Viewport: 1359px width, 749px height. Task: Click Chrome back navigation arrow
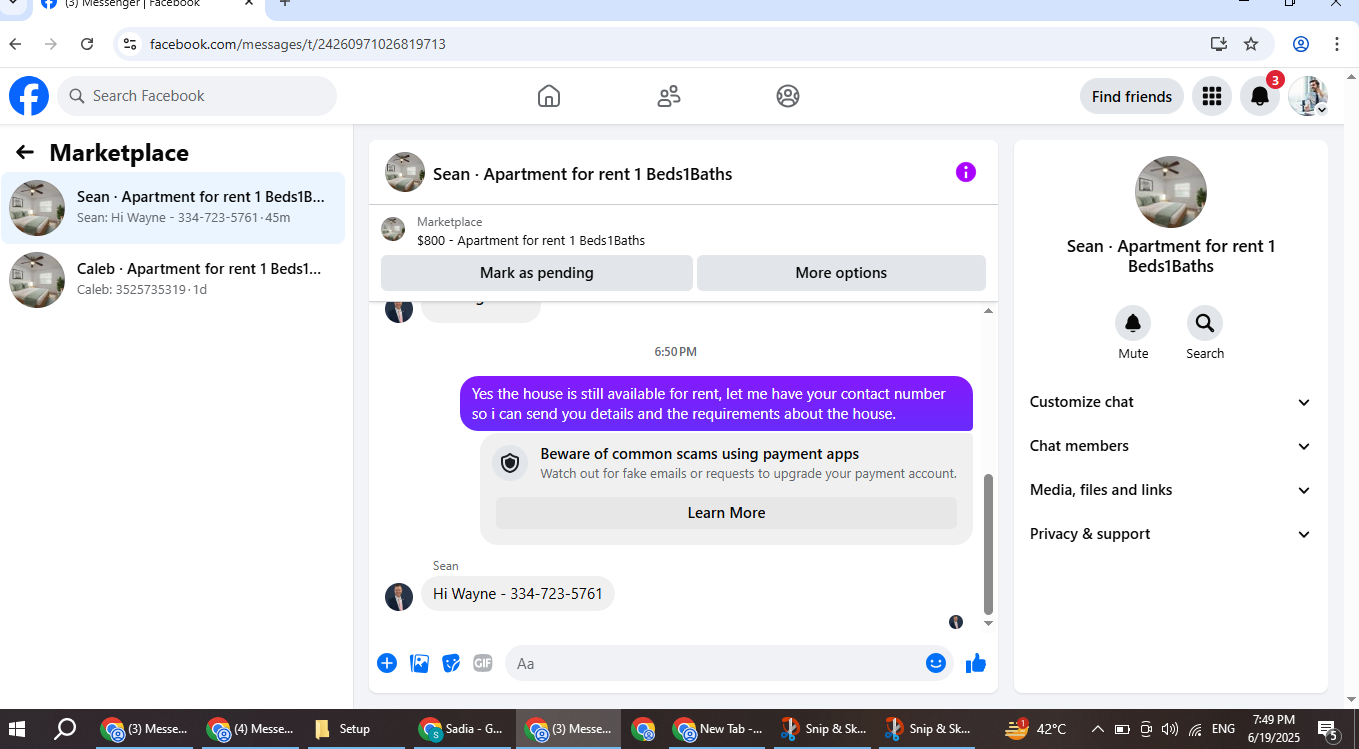point(15,44)
